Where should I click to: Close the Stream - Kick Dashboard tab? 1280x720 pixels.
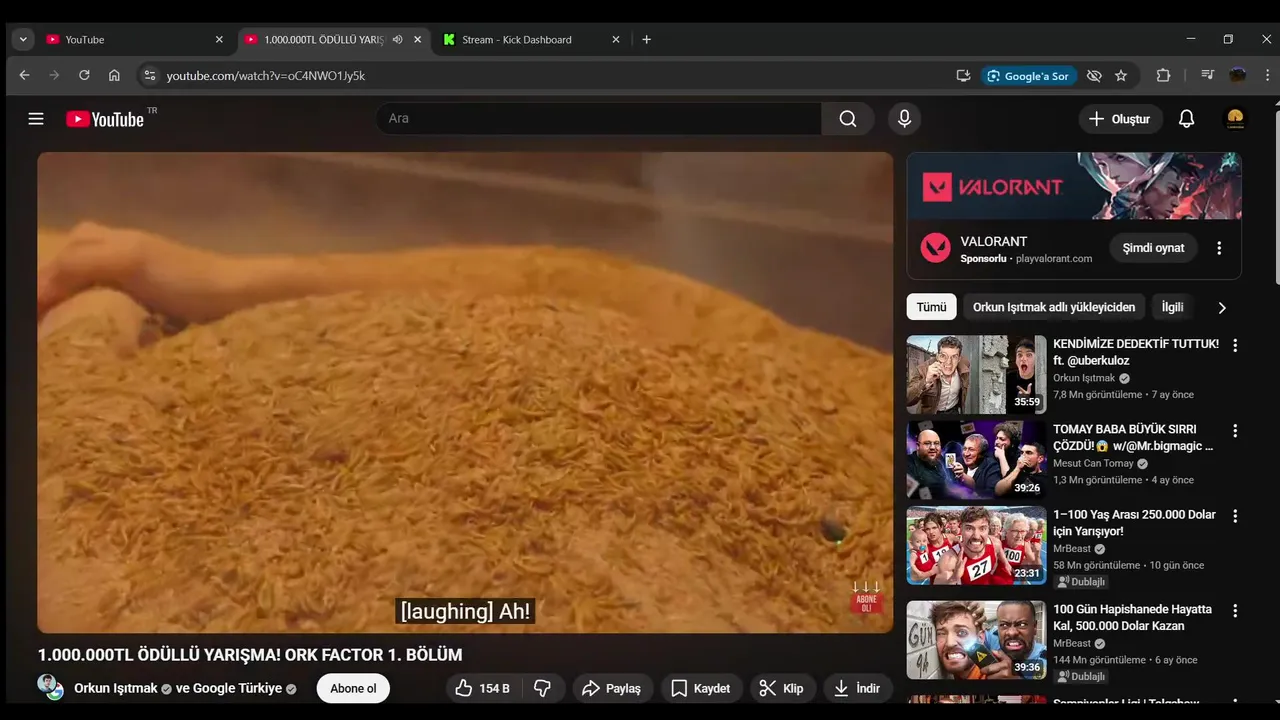[x=616, y=40]
